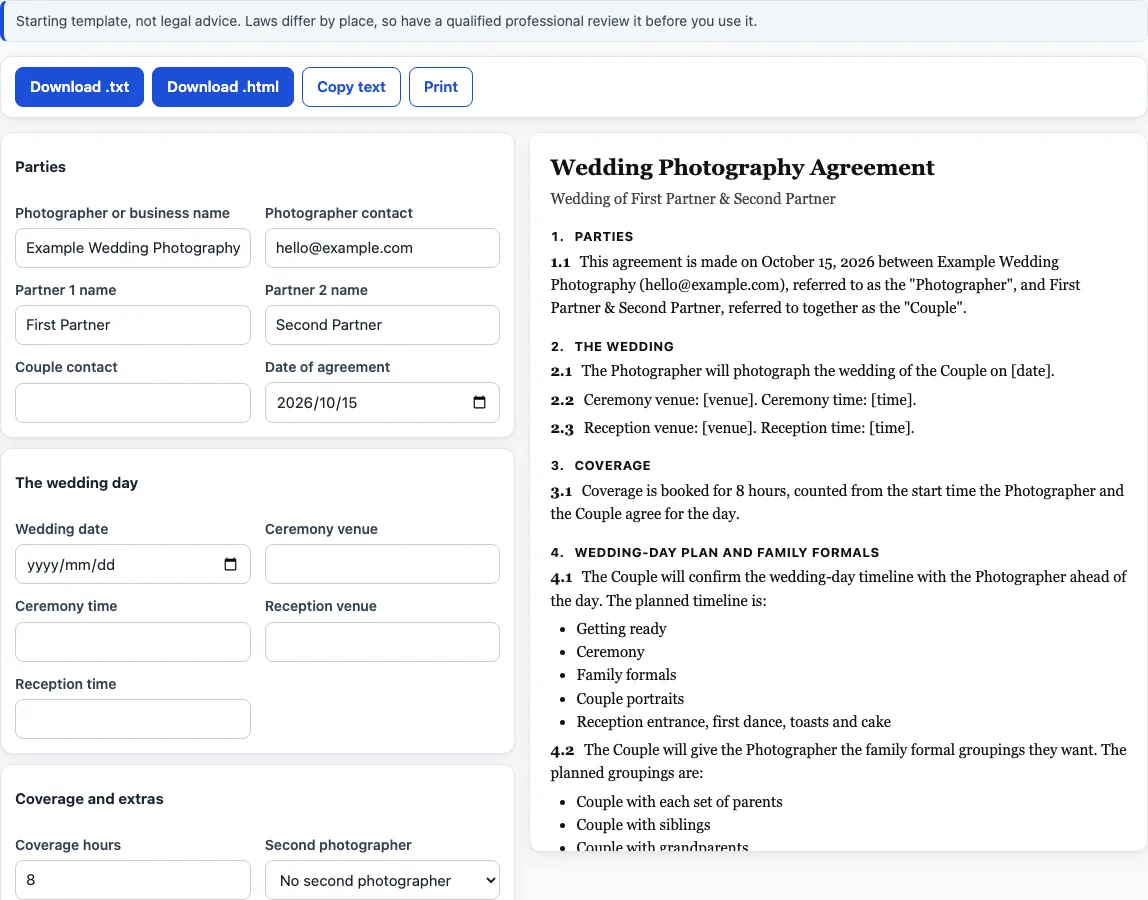Click 'Couple with each set of parents' bullet
This screenshot has height=900, width=1148.
(679, 801)
